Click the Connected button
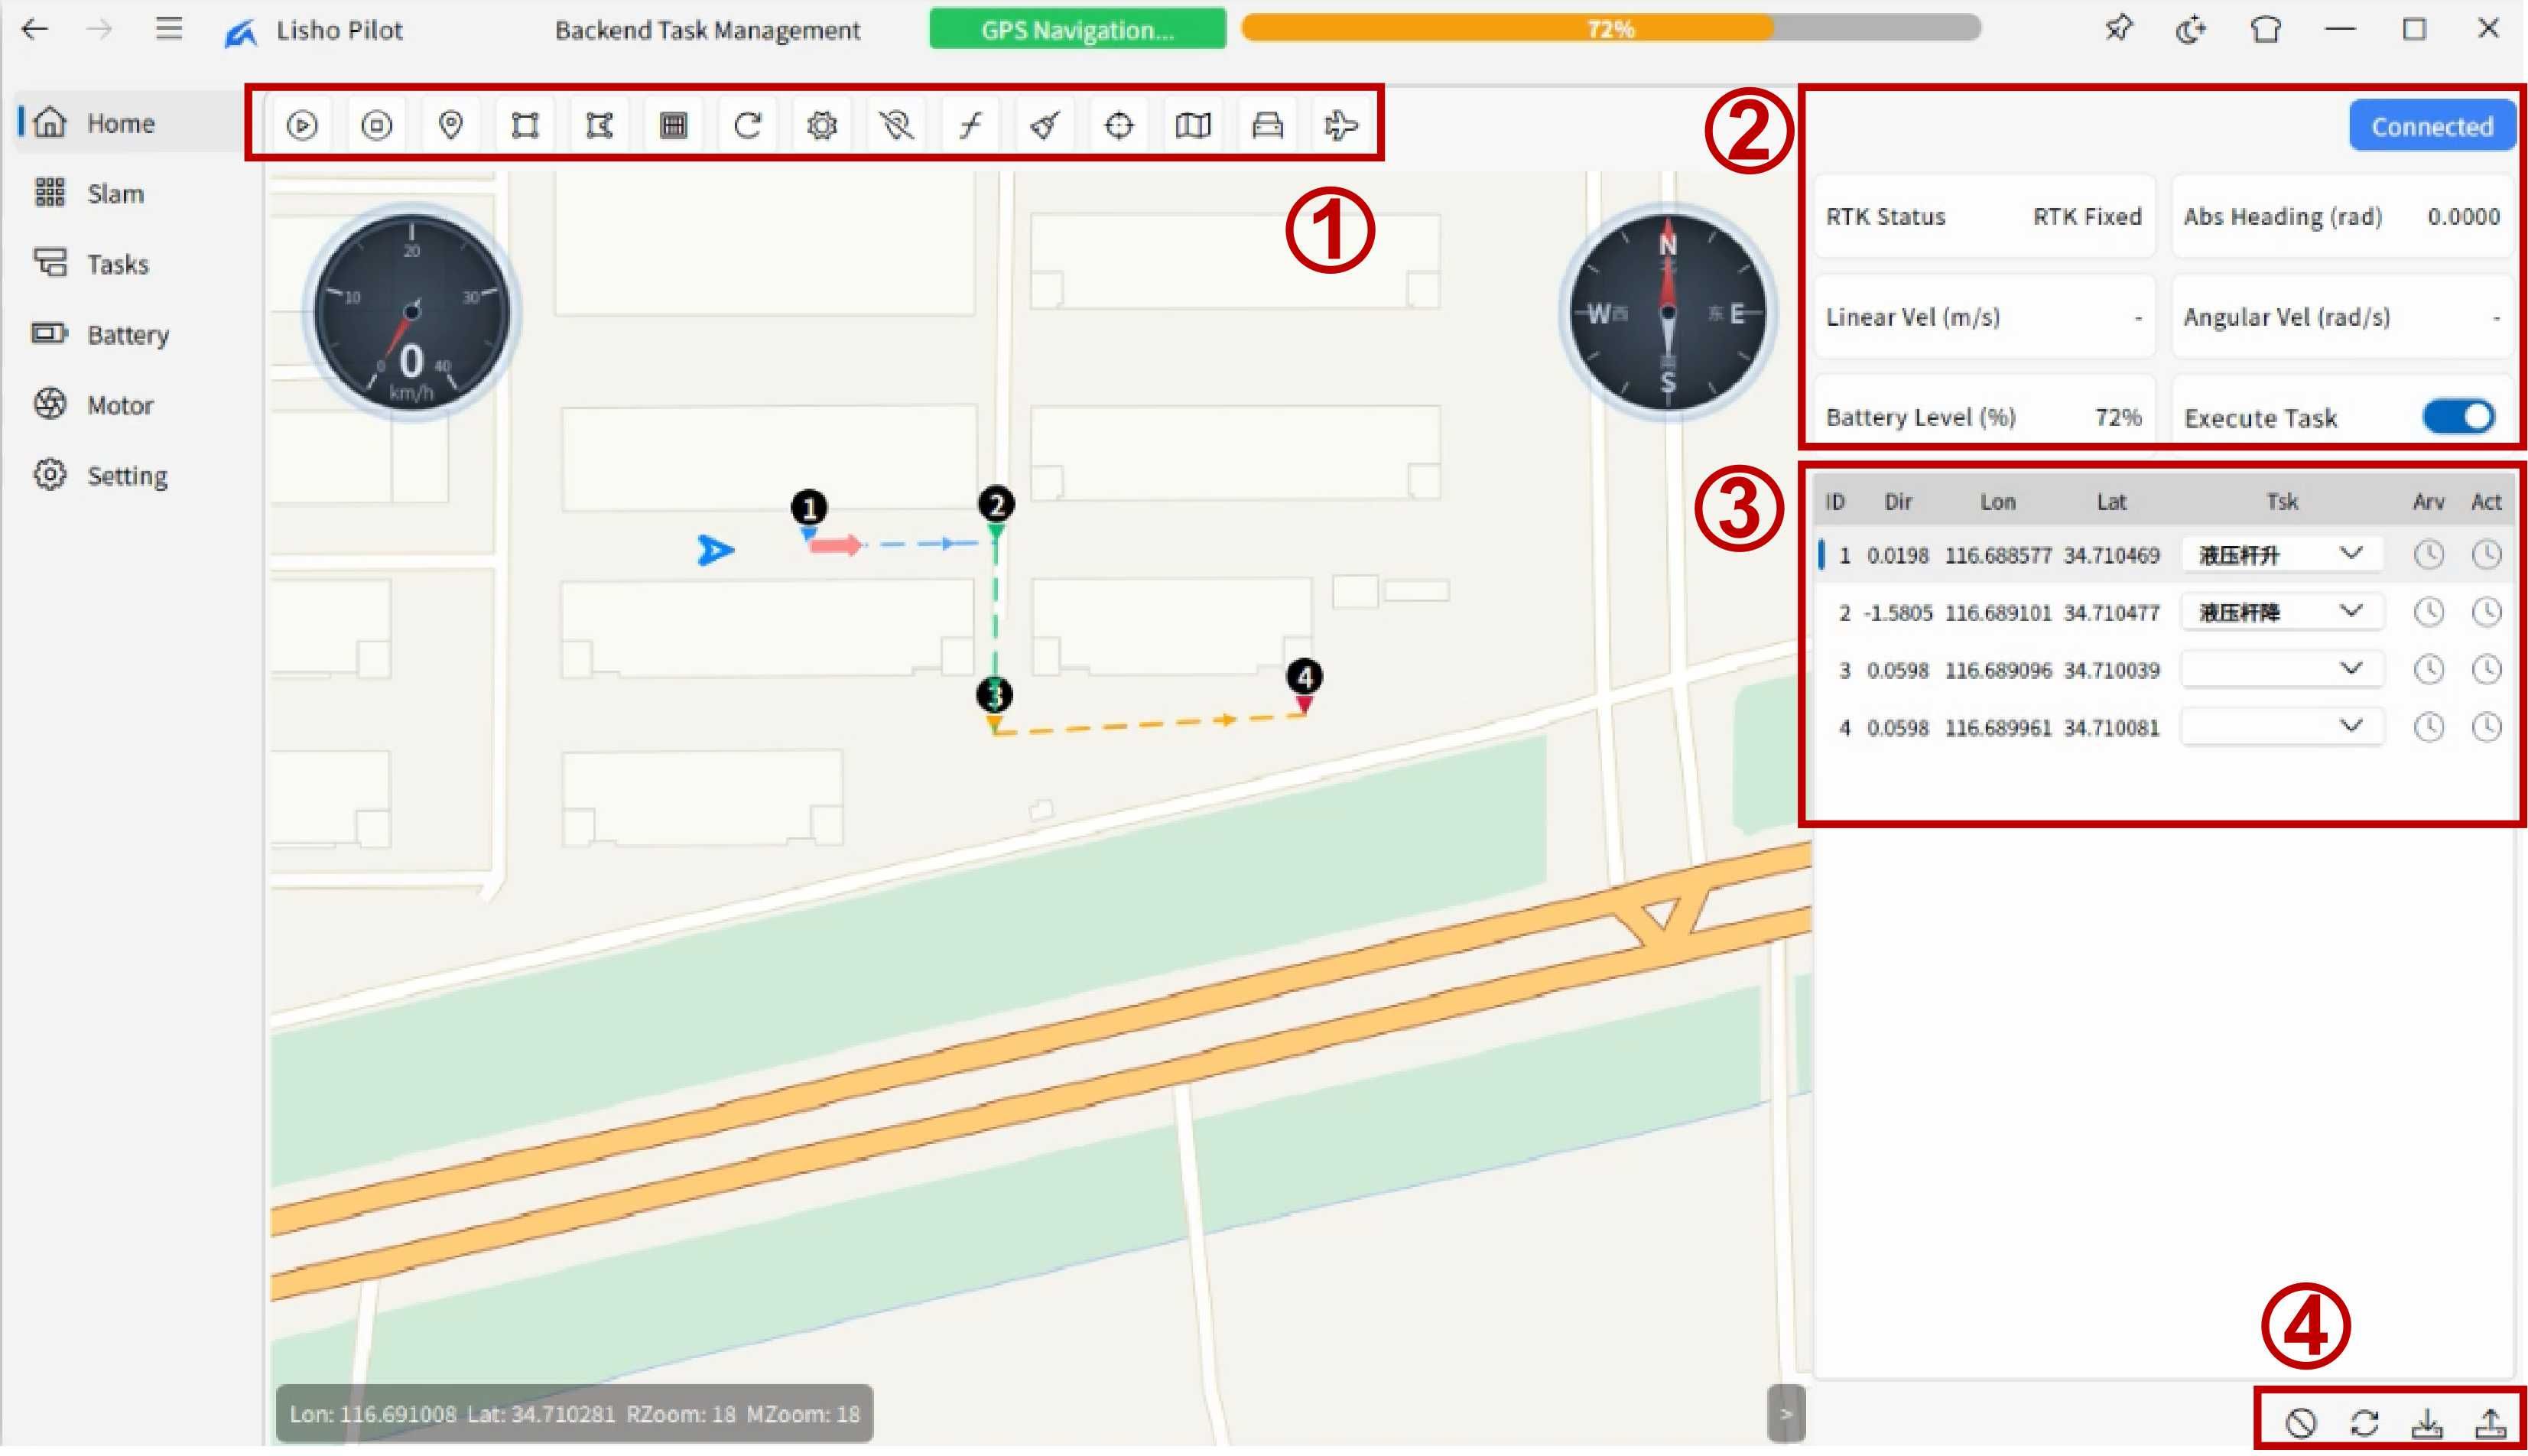The width and height of the screenshot is (2528, 1456). [x=2431, y=126]
